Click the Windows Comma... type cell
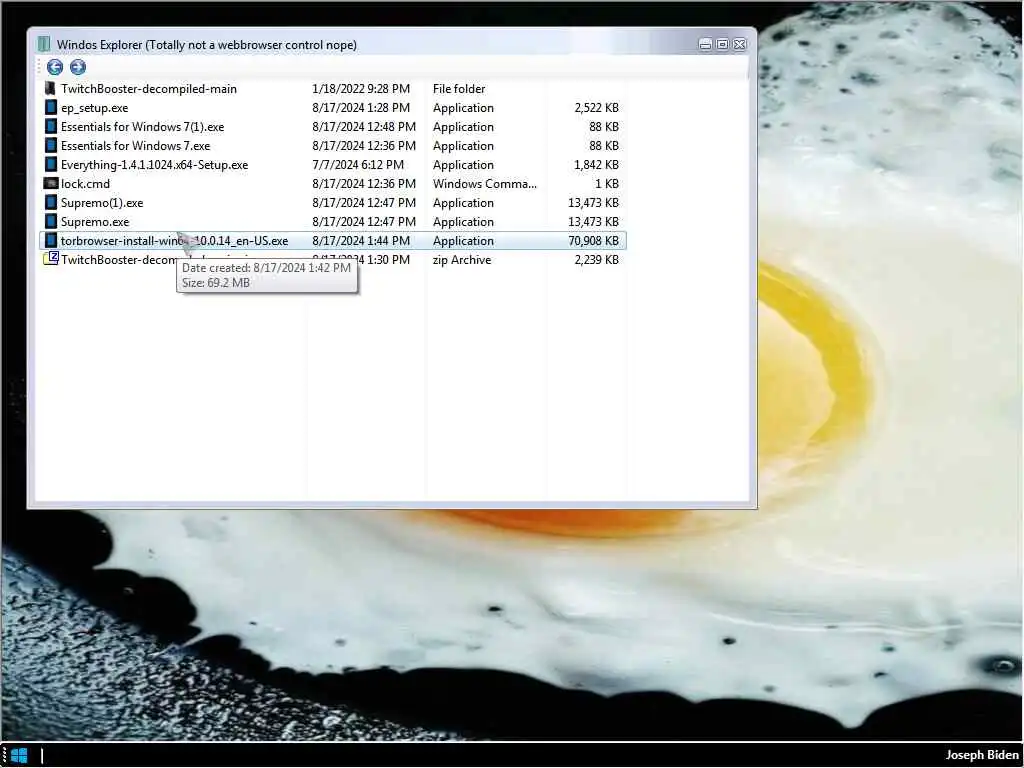1024x768 pixels. coord(485,184)
